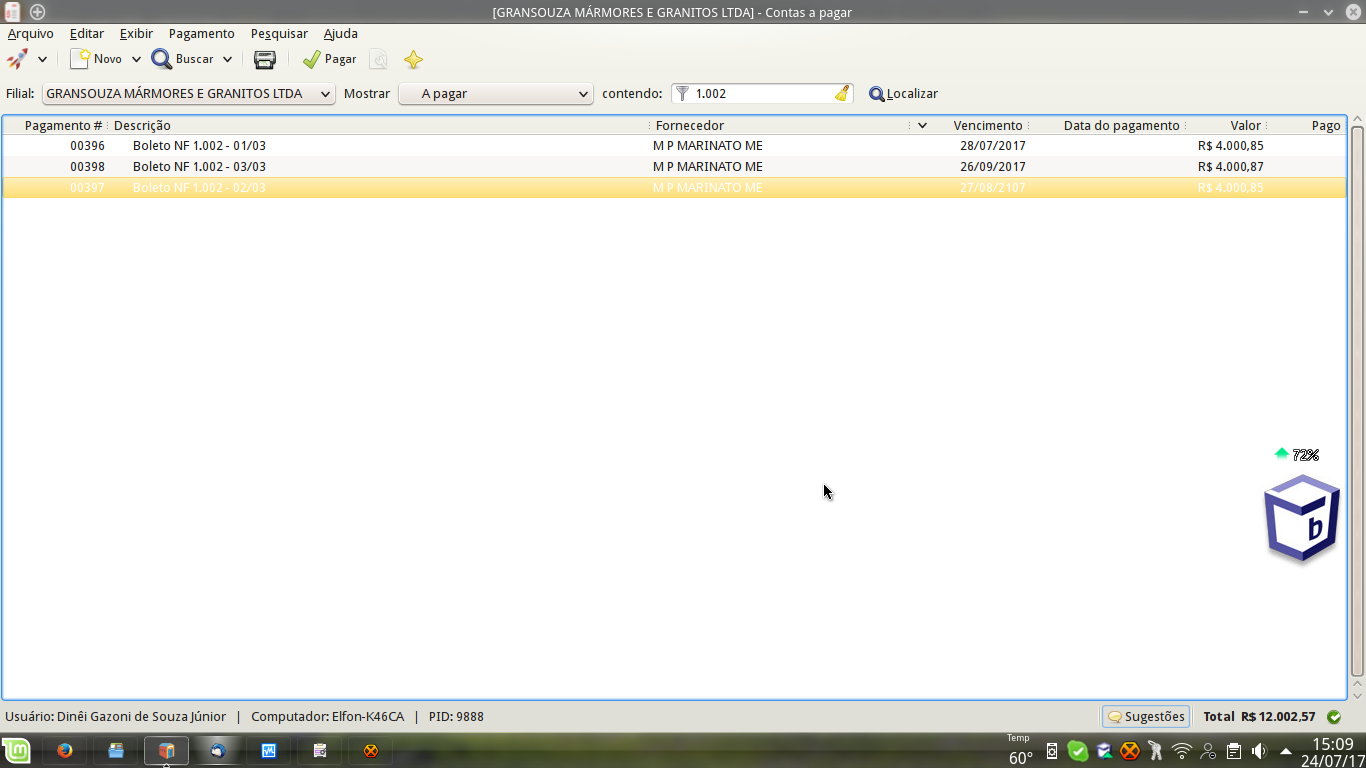Open the system monitor taskbar icon
The image size is (1366, 768).
pyautogui.click(x=268, y=750)
